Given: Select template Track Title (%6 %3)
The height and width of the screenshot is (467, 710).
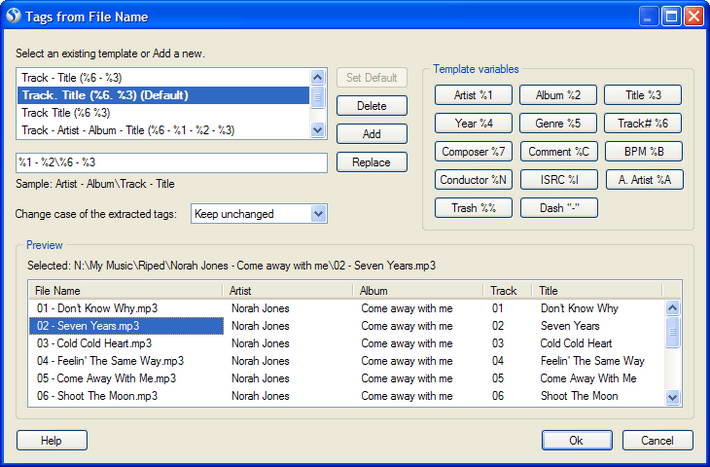Looking at the screenshot, I should (163, 113).
